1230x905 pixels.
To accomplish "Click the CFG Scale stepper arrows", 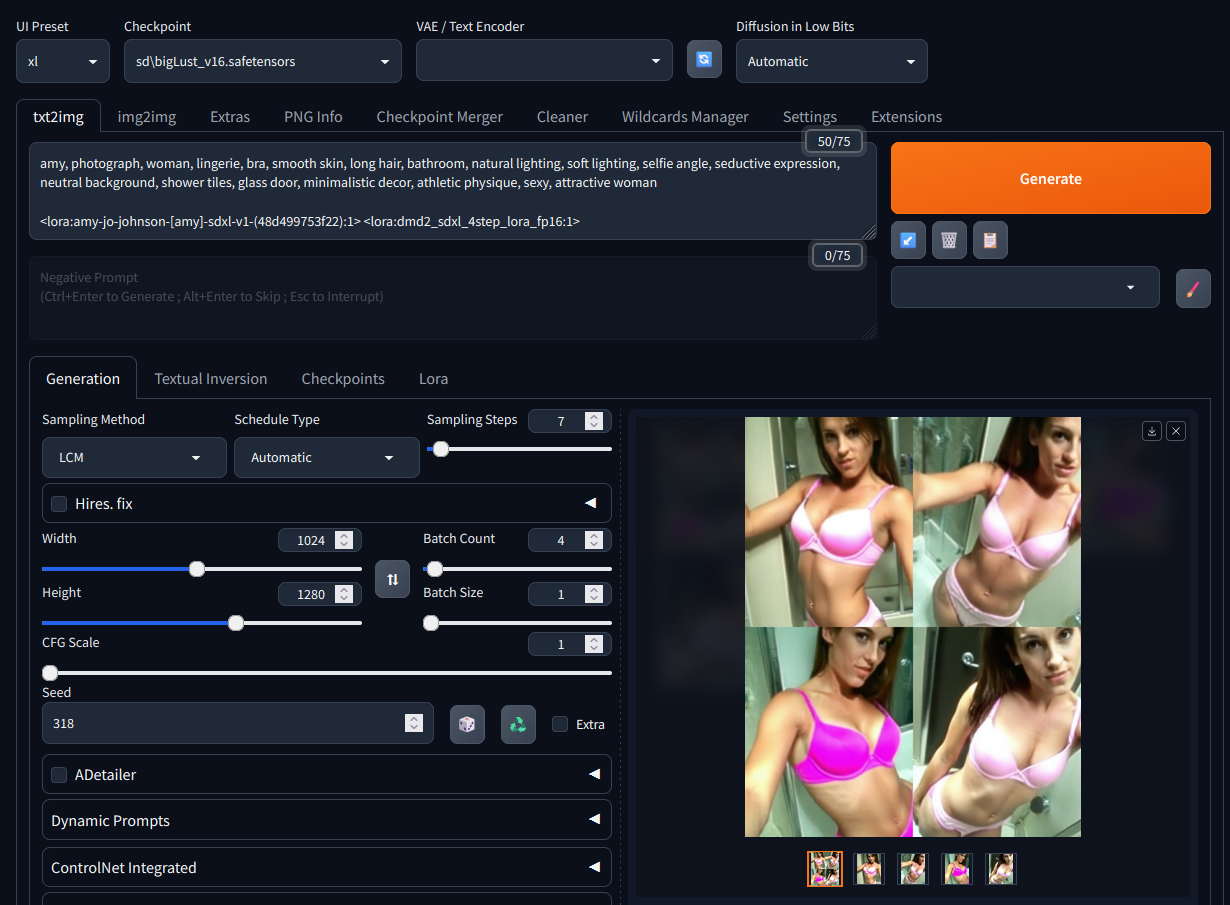I will [x=594, y=644].
